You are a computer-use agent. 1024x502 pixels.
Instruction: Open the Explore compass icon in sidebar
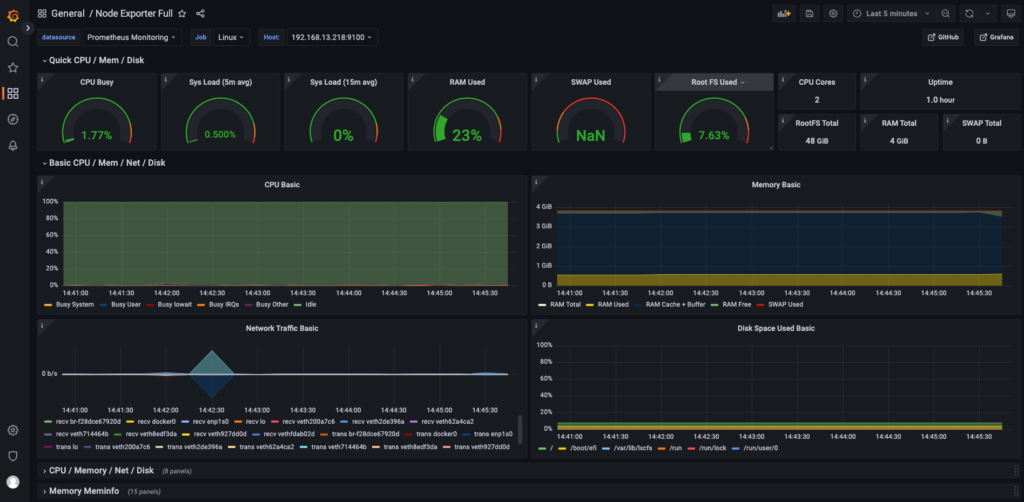click(12, 119)
